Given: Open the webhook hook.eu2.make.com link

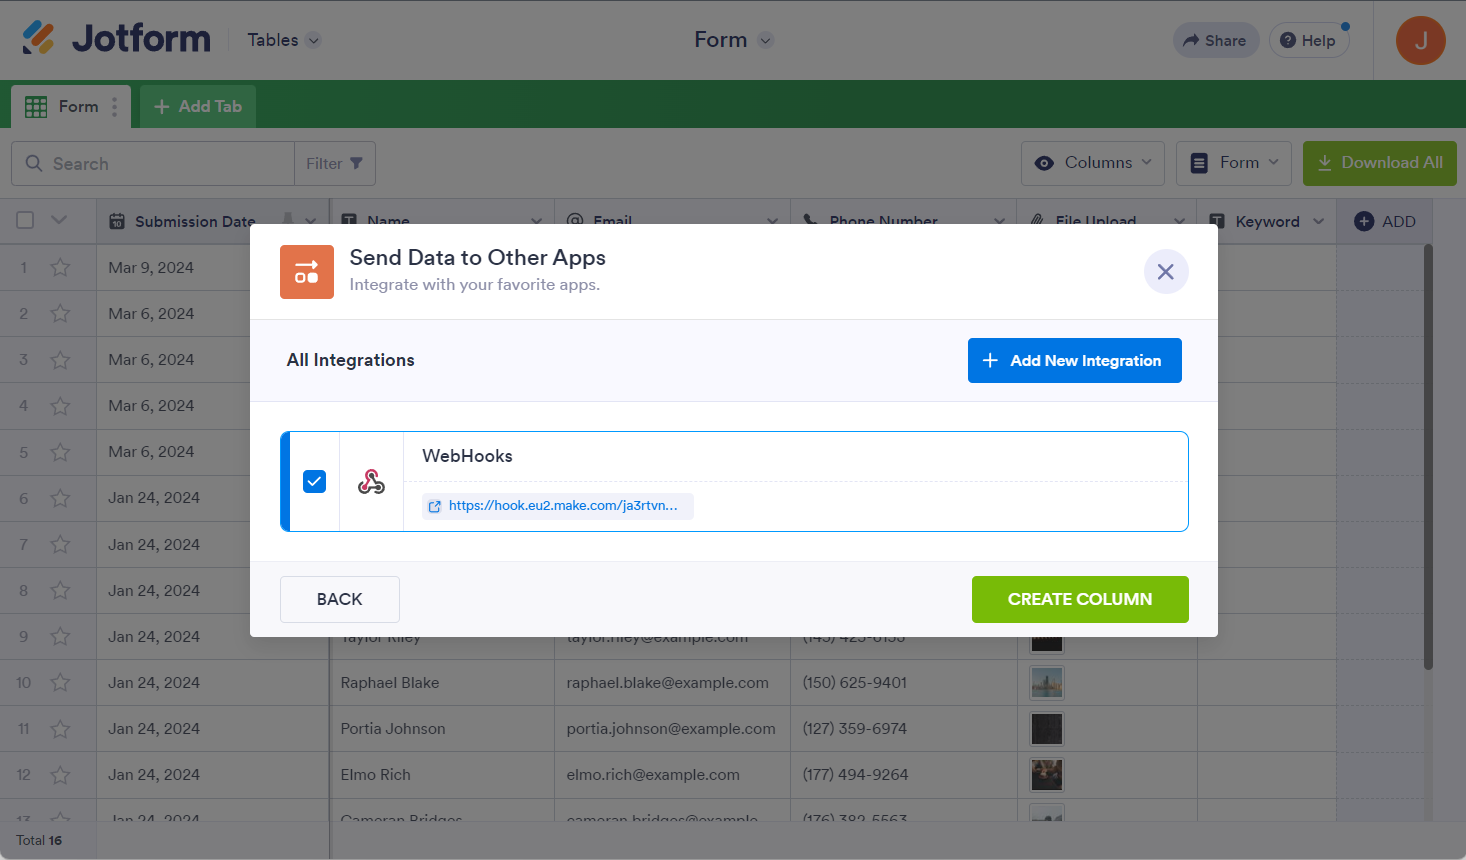Looking at the screenshot, I should pos(558,506).
